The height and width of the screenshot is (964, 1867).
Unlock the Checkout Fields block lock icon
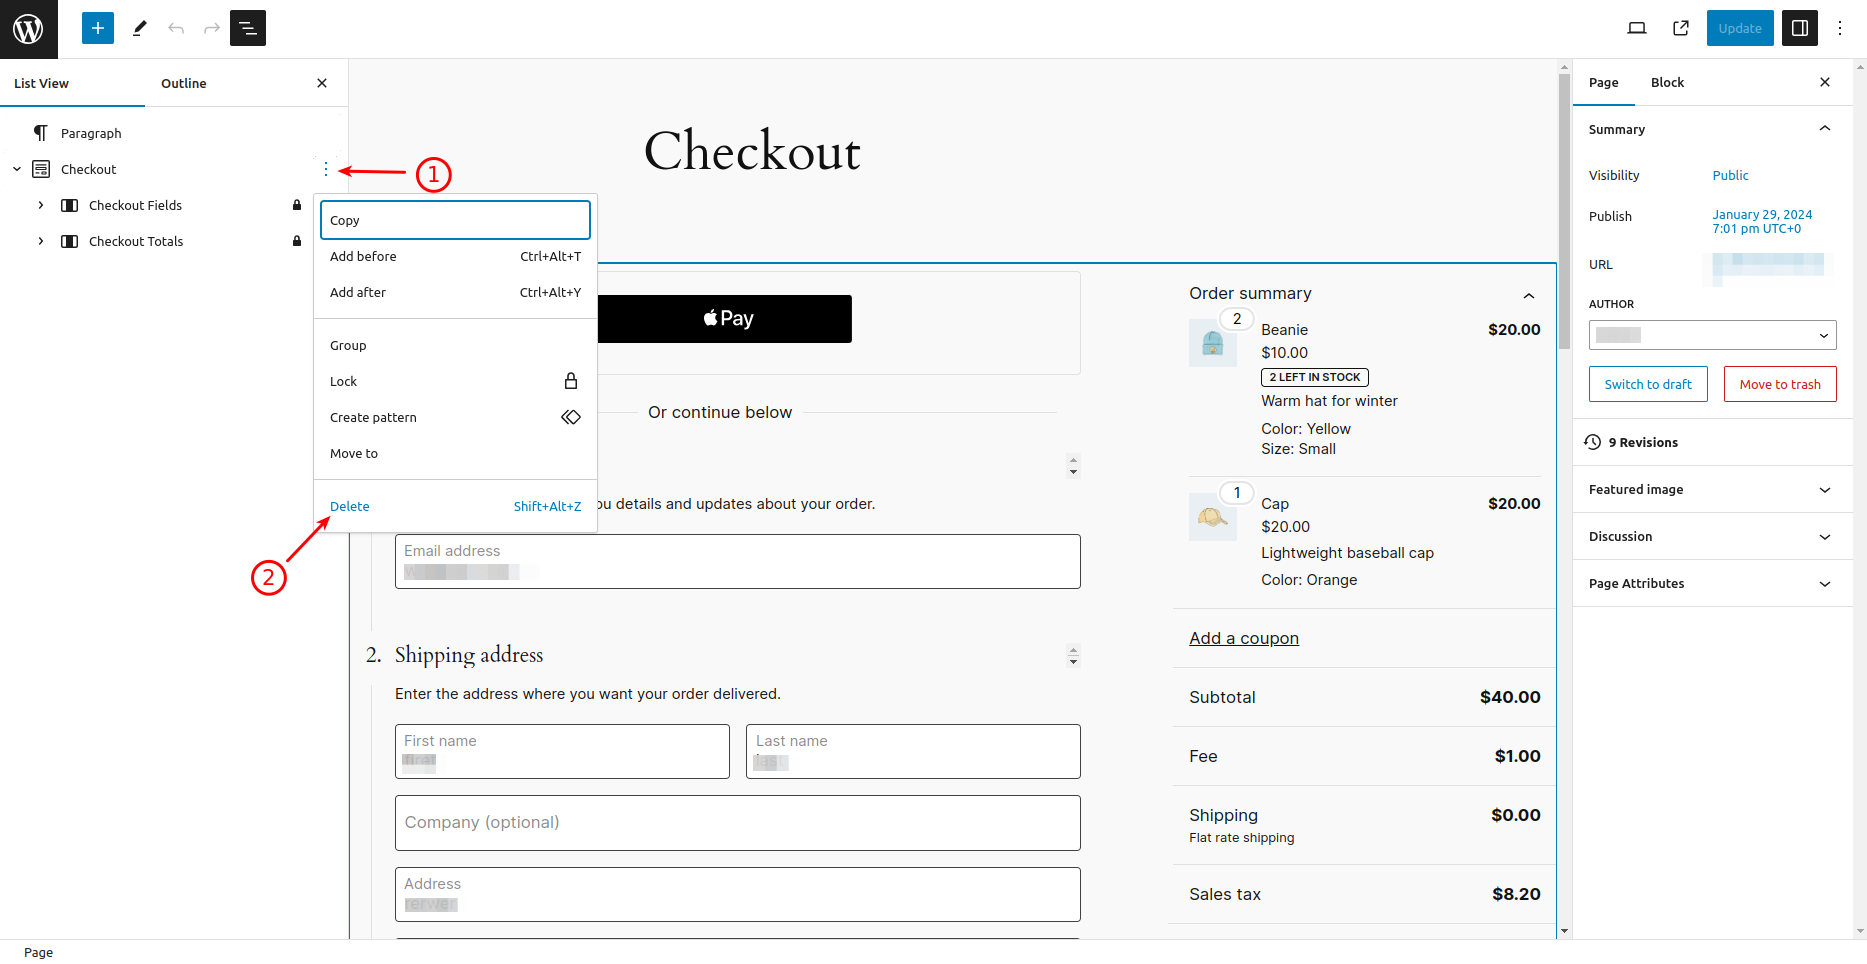(x=296, y=205)
